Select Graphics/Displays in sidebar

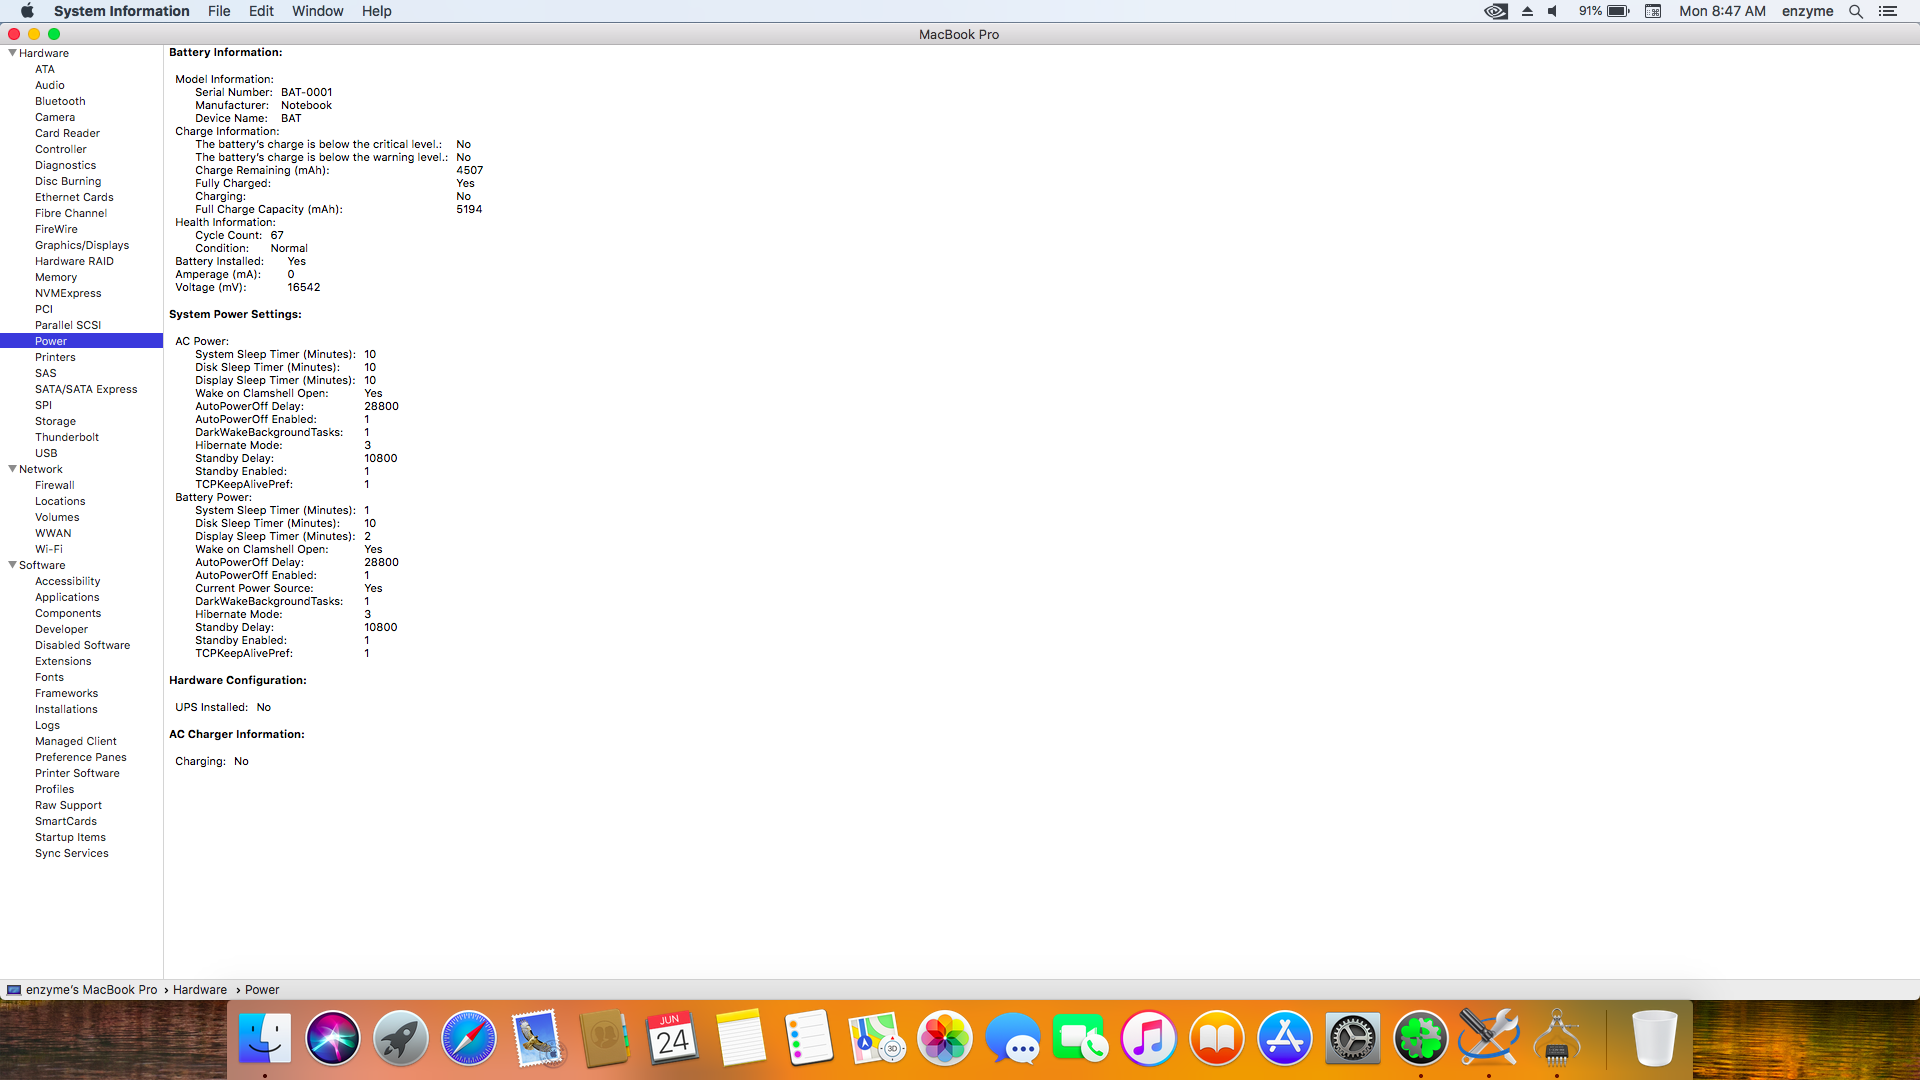click(x=82, y=245)
